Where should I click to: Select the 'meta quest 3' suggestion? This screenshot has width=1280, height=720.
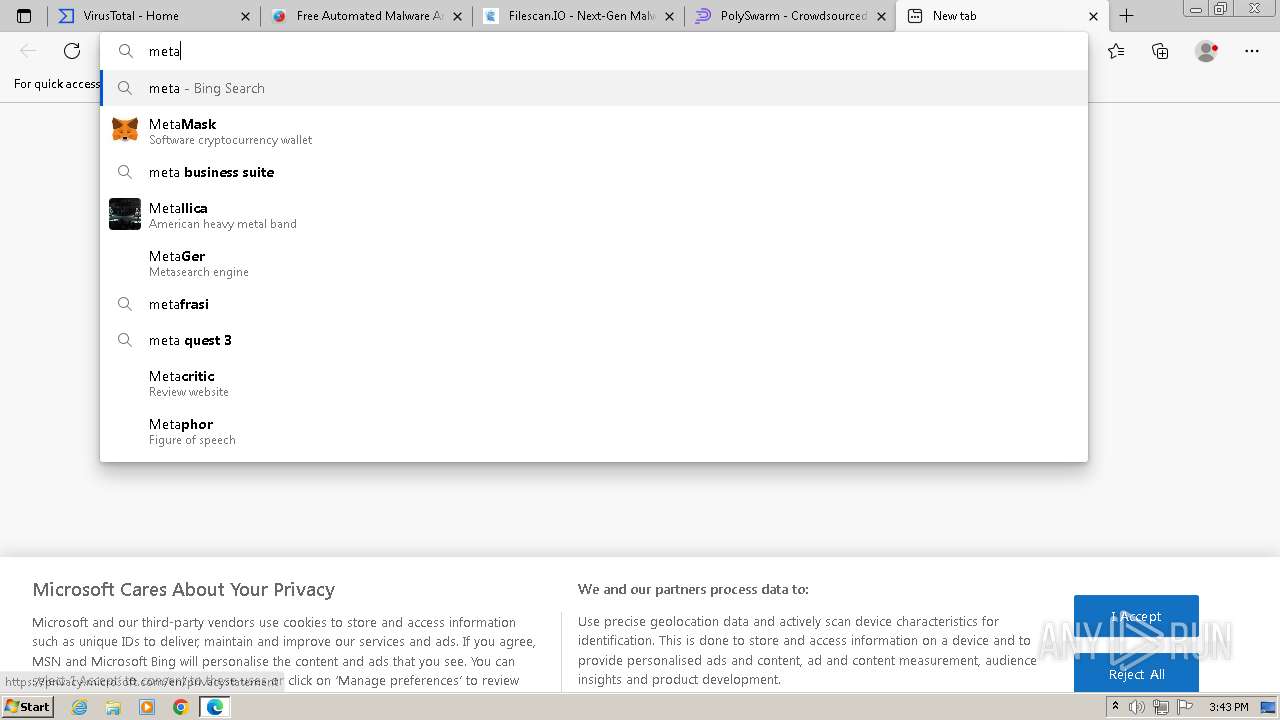594,340
